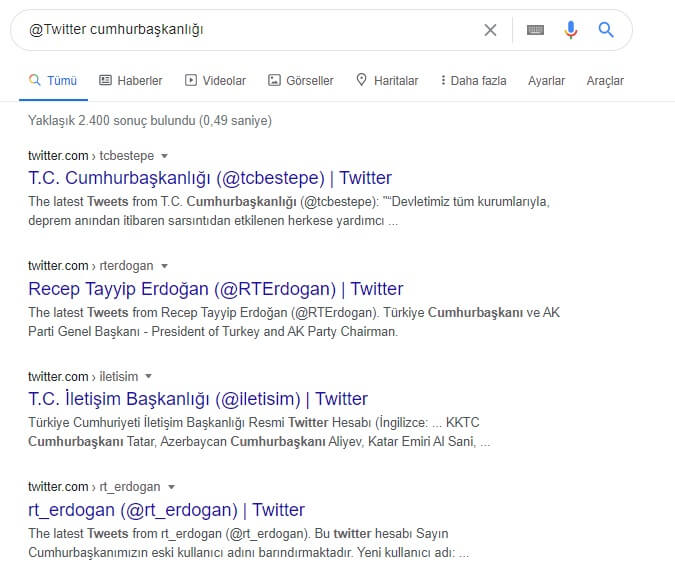Click inside the search query text field

point(250,30)
